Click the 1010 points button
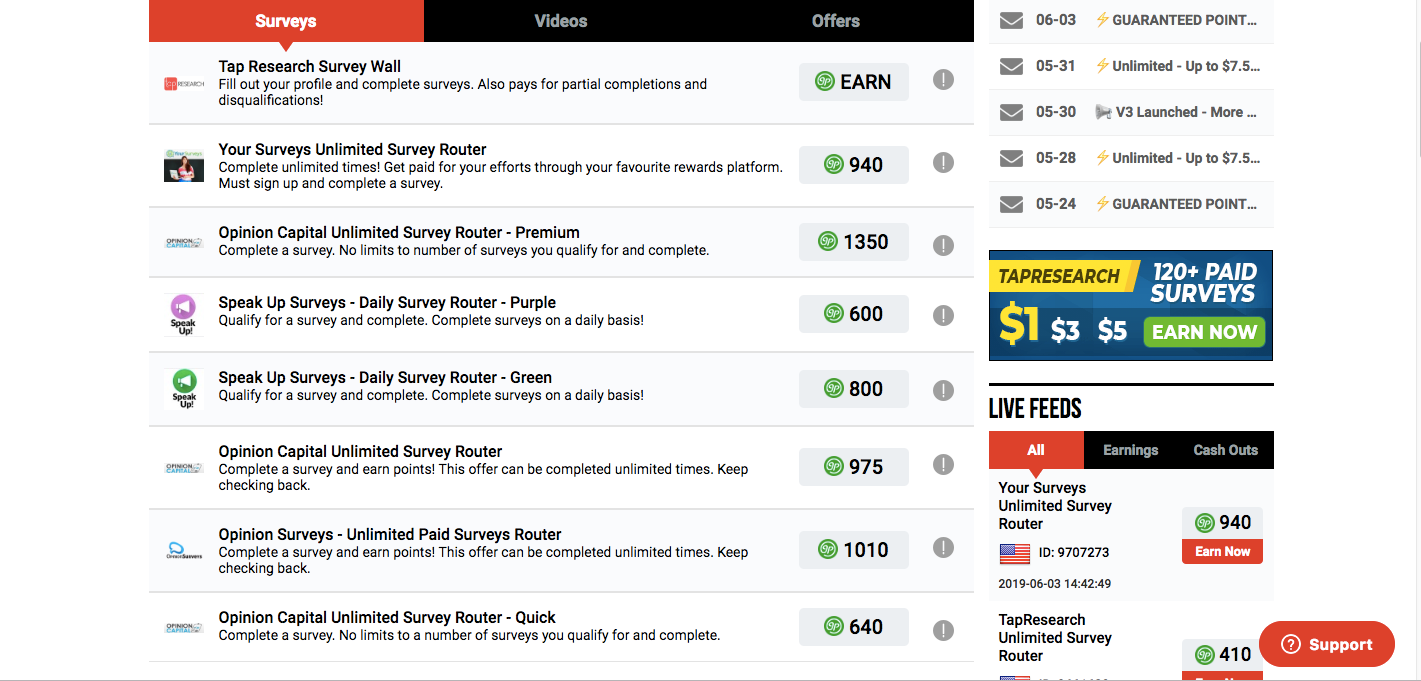The image size is (1421, 681). (854, 550)
